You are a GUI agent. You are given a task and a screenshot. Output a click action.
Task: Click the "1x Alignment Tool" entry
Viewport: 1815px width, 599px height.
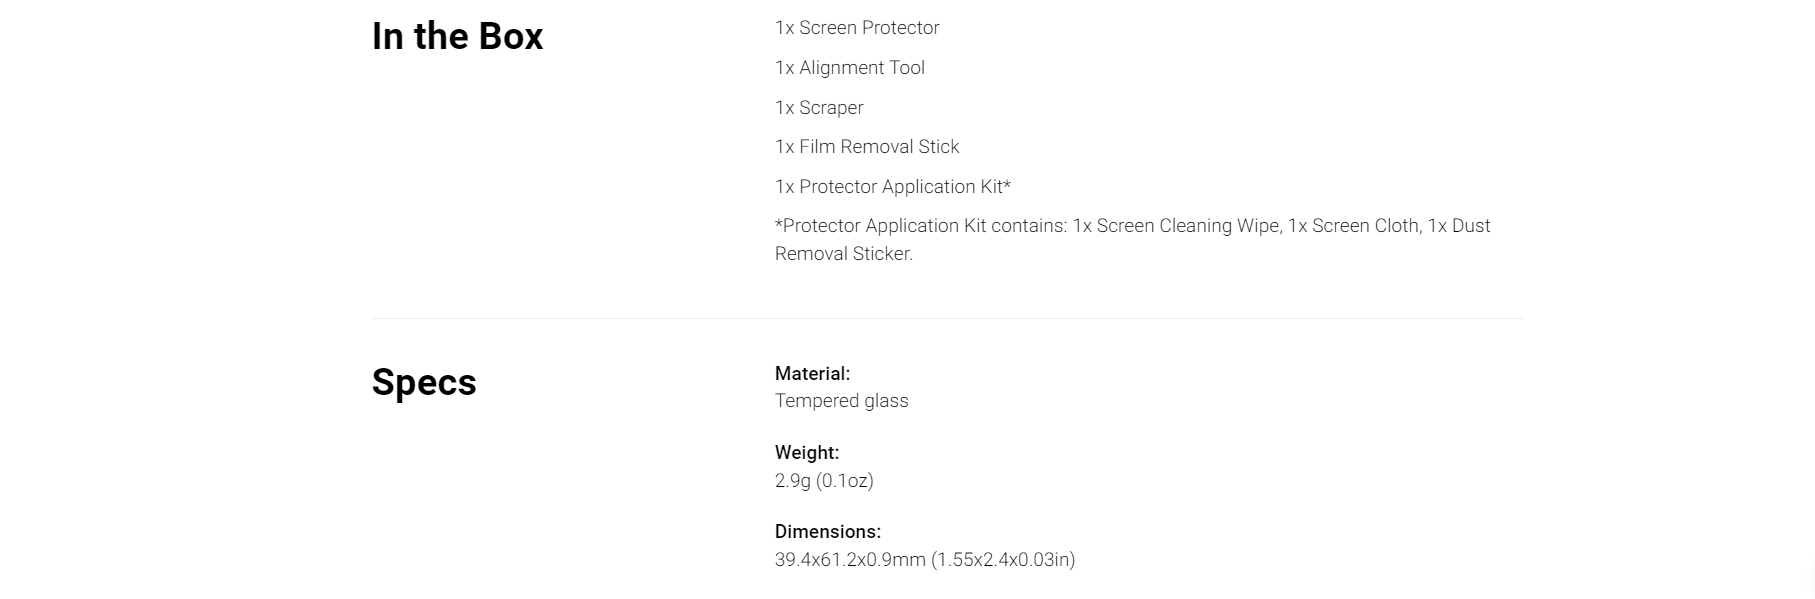coord(850,68)
